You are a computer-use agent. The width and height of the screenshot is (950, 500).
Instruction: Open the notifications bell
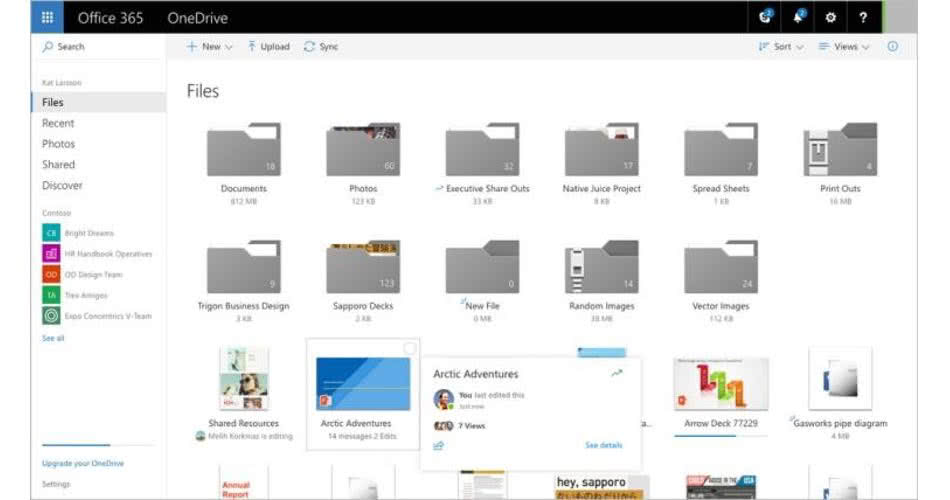tap(799, 17)
